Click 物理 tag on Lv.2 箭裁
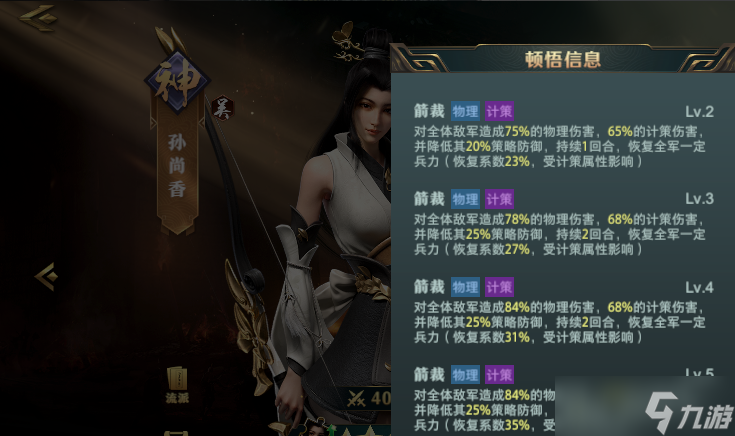The width and height of the screenshot is (735, 436). (465, 111)
